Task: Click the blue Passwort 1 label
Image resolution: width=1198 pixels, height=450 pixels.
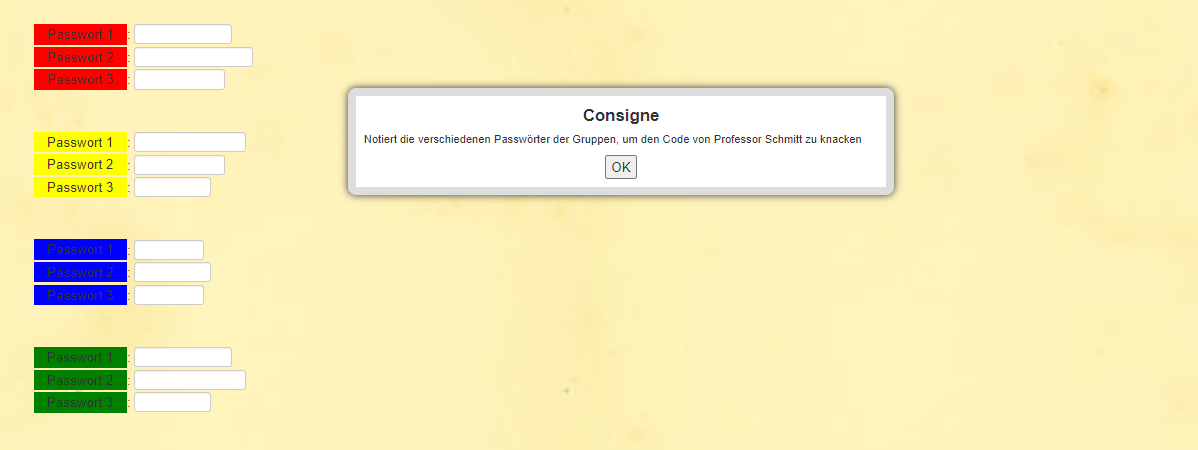Action: pos(80,250)
